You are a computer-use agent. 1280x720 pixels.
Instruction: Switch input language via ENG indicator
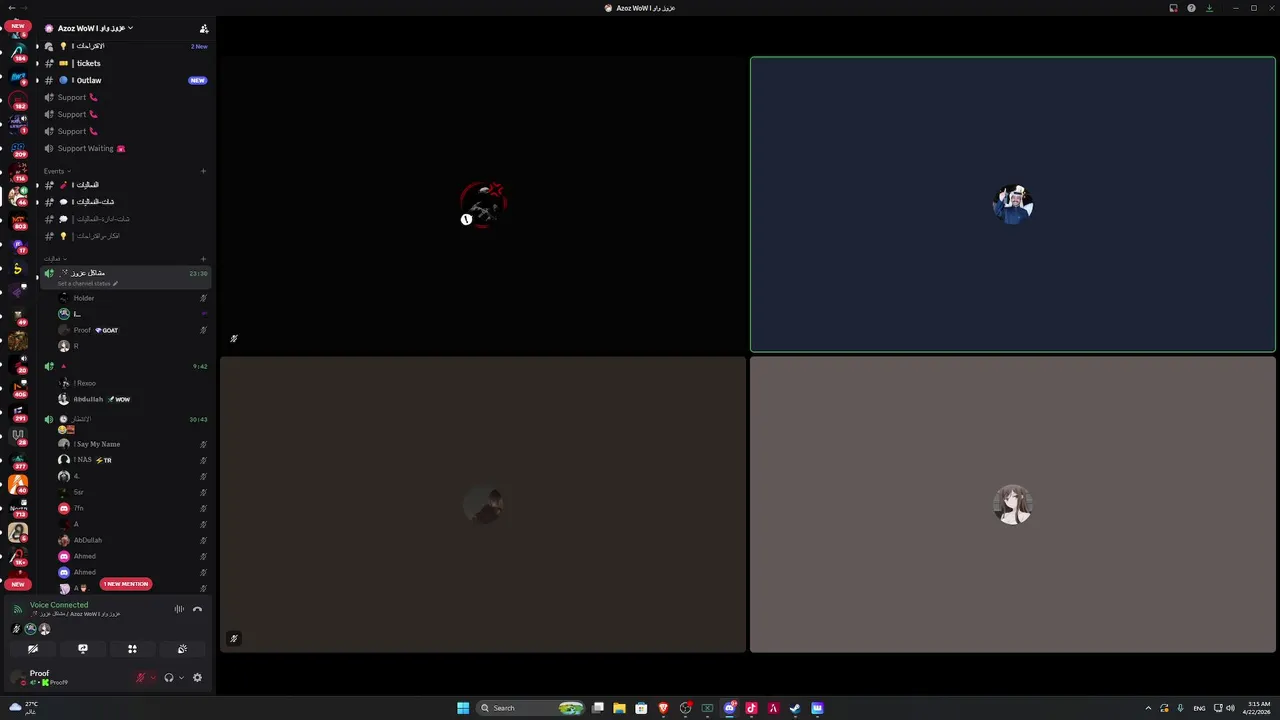pyautogui.click(x=1199, y=708)
